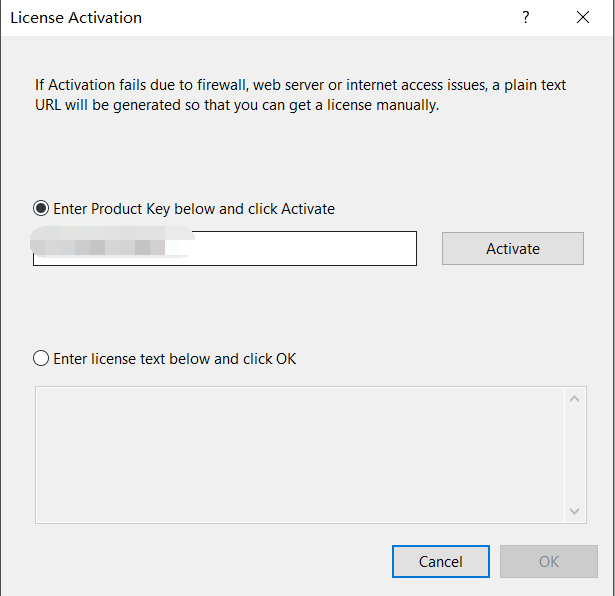Click the Activate button
This screenshot has height=596, width=615.
click(513, 249)
